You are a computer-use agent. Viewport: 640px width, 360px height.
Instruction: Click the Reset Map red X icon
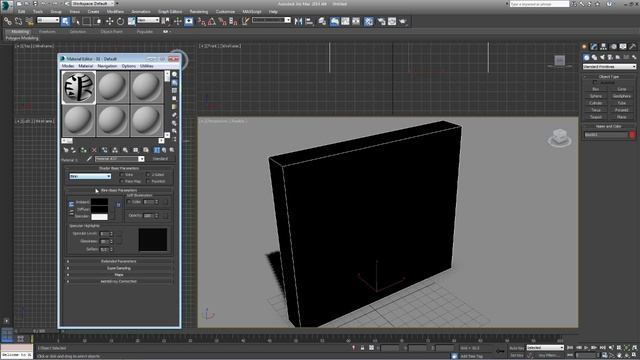(x=94, y=150)
